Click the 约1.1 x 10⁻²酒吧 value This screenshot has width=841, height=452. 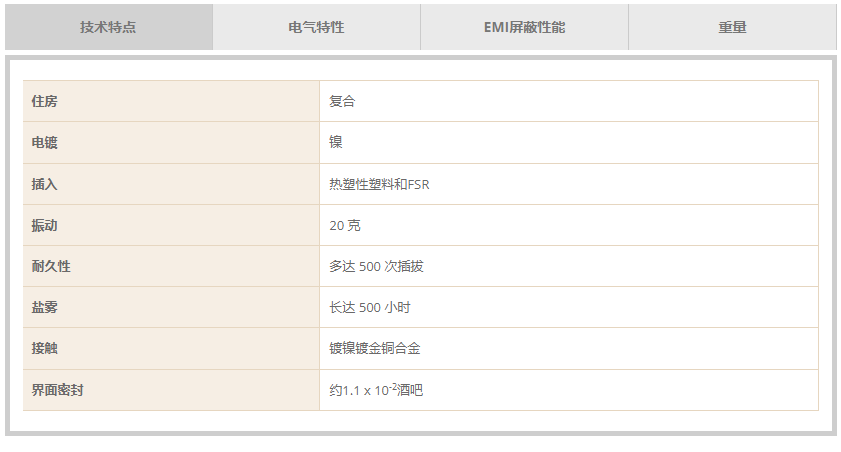click(x=376, y=390)
